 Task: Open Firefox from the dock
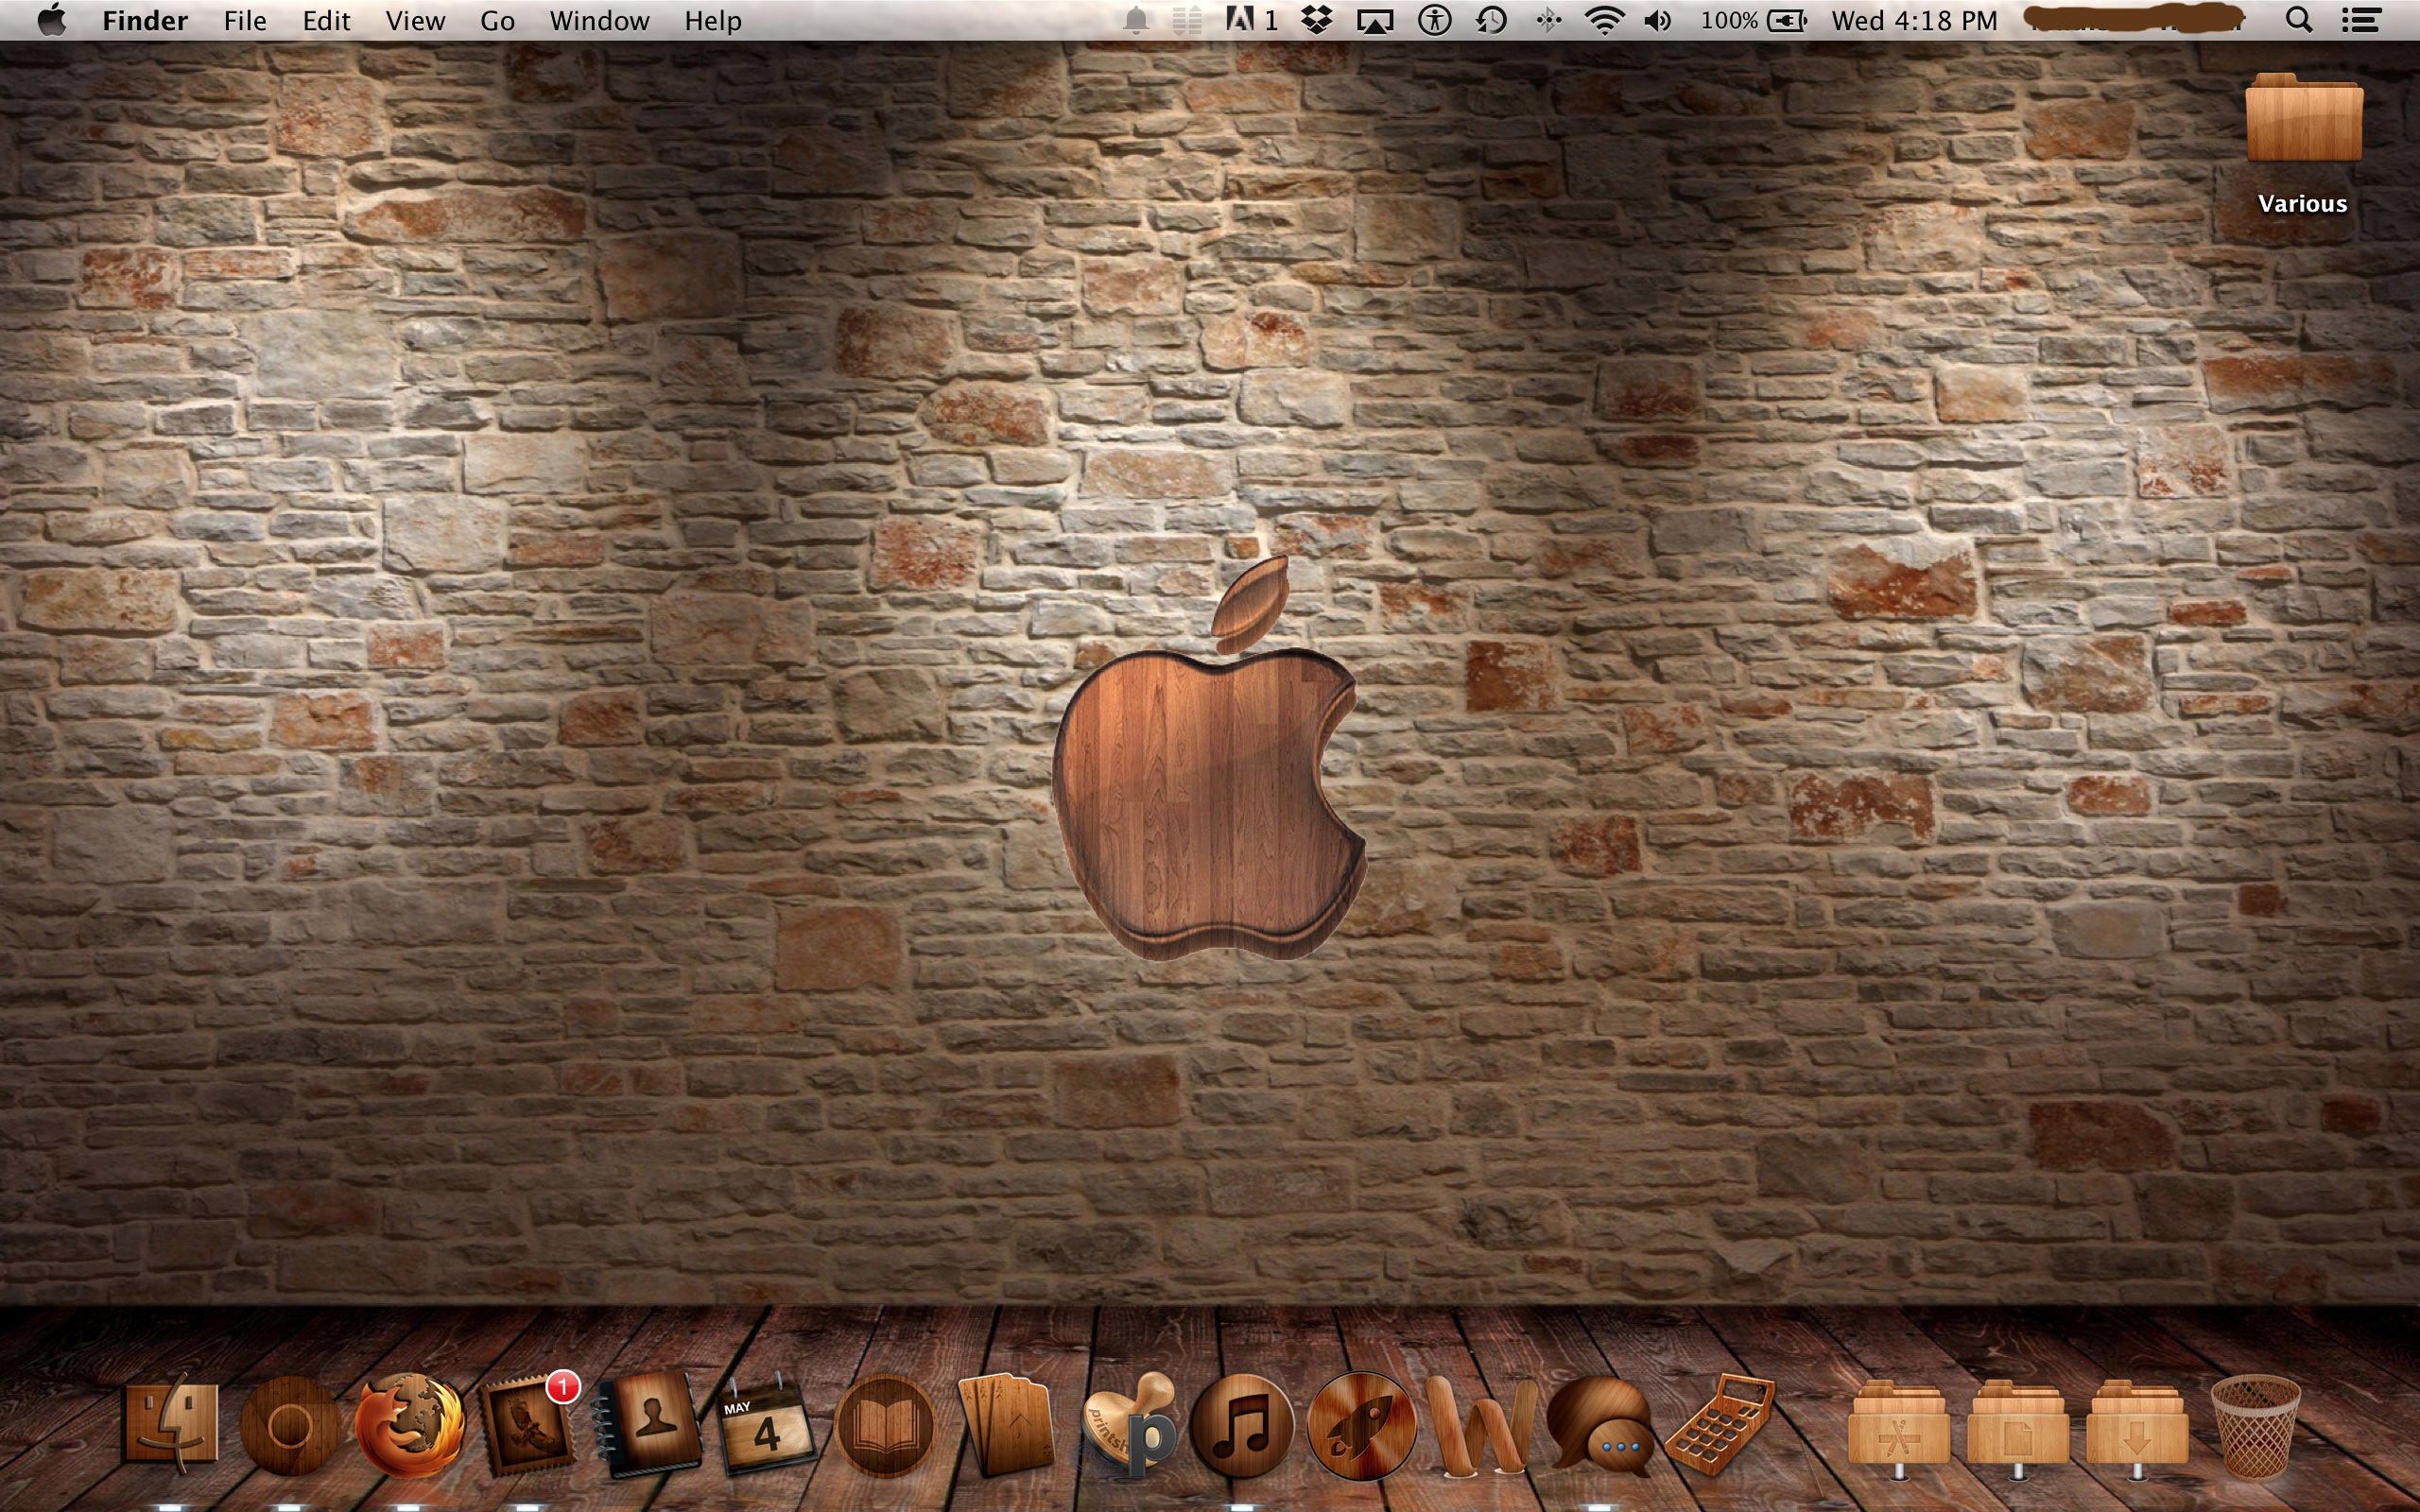click(x=410, y=1425)
